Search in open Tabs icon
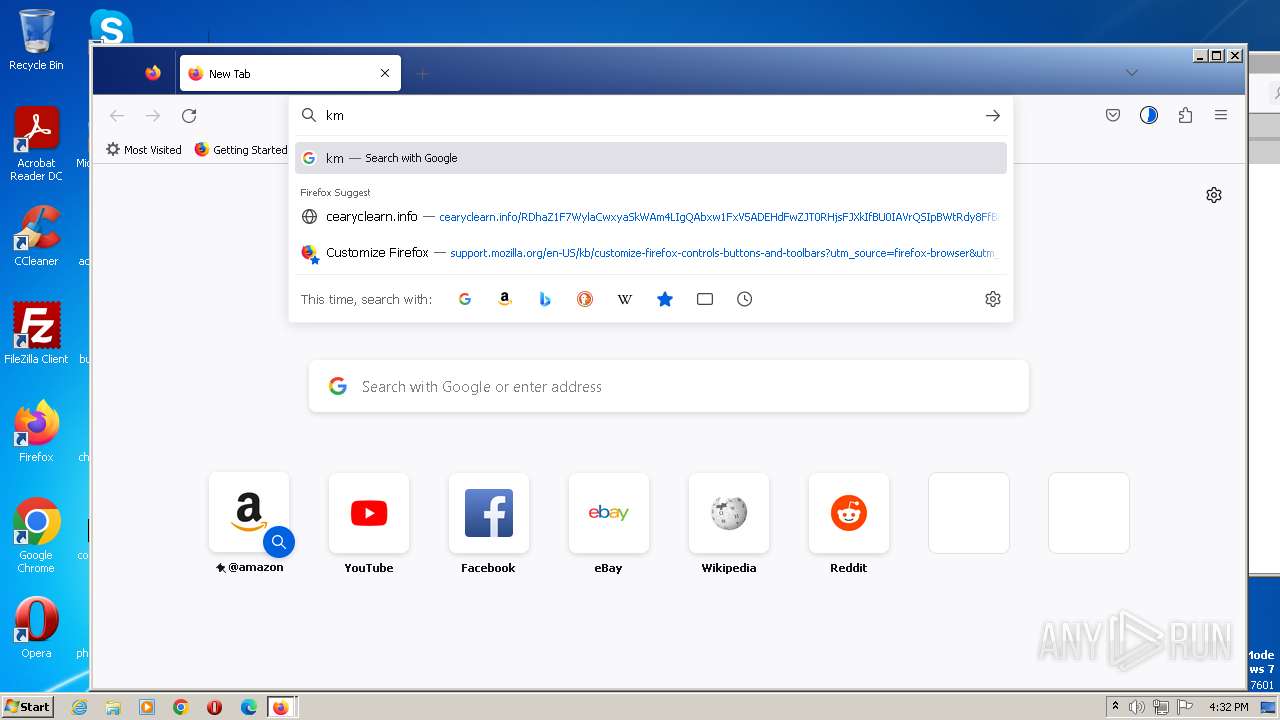This screenshot has height=720, width=1280. pyautogui.click(x=705, y=299)
